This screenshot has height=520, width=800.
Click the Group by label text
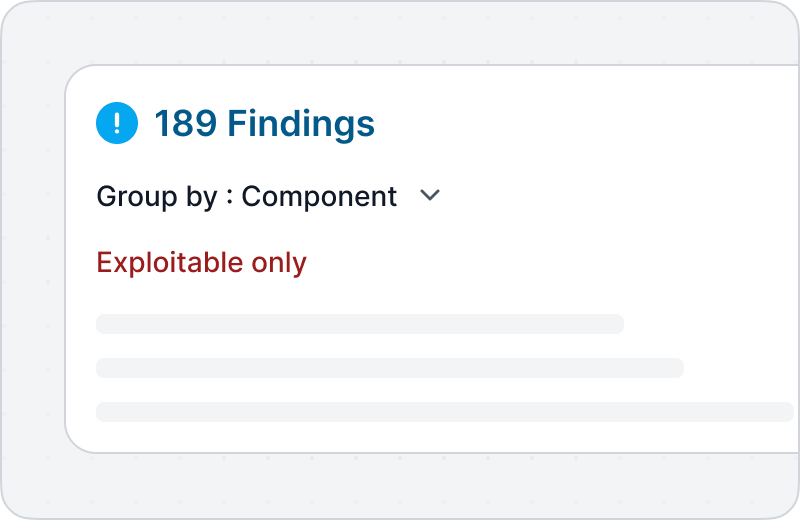(x=157, y=197)
